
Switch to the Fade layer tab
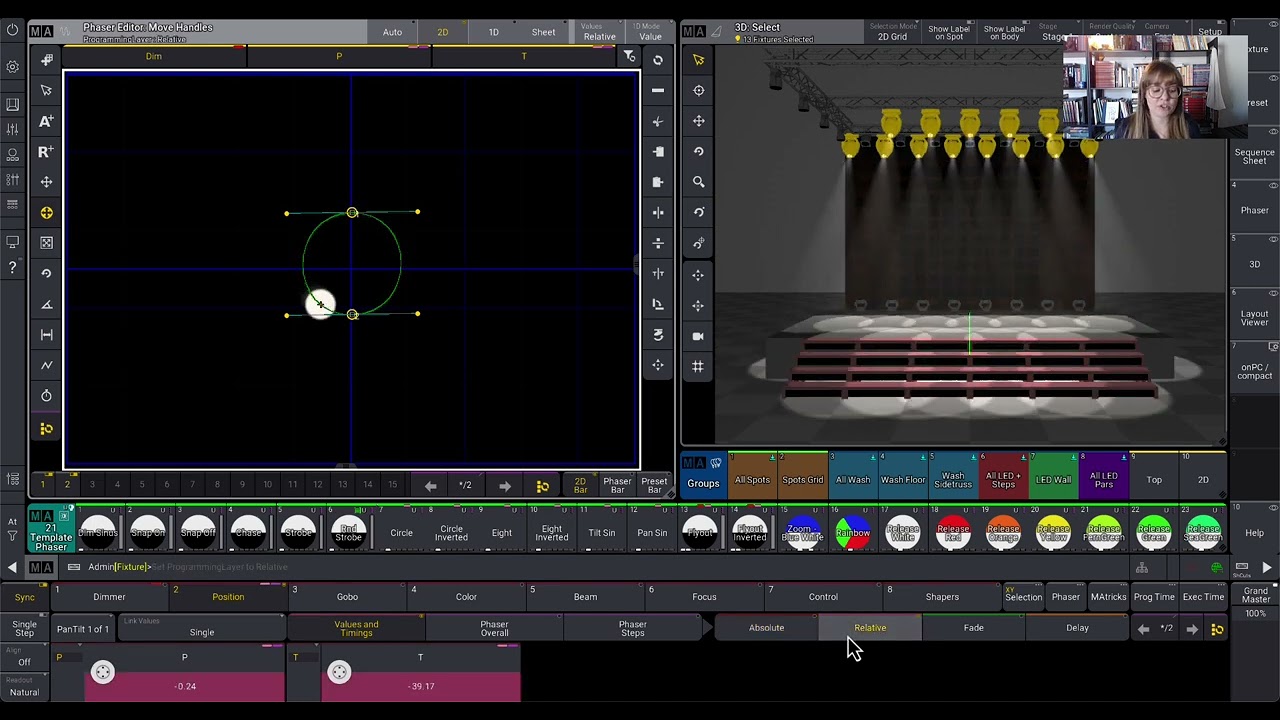coord(973,628)
